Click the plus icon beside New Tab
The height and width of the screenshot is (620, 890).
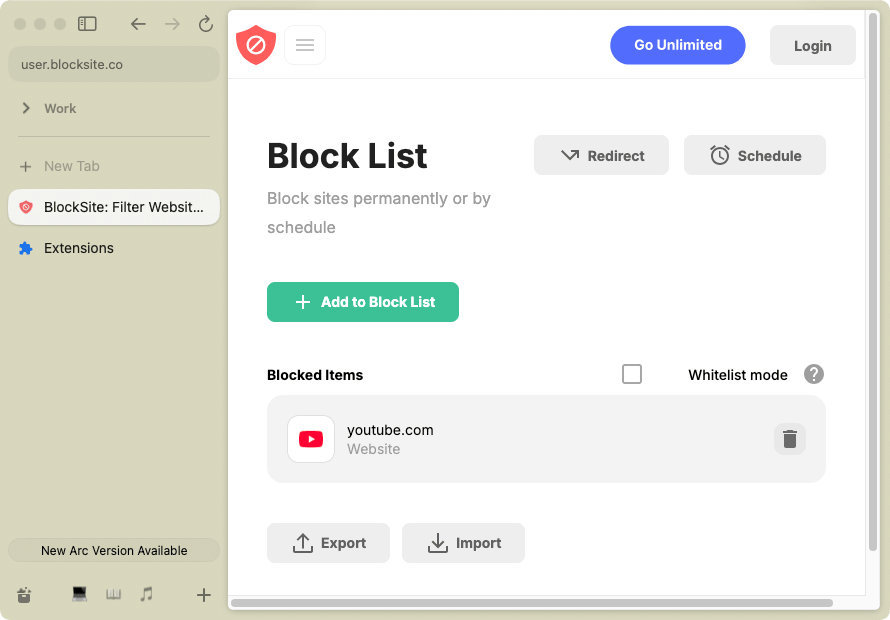click(26, 166)
